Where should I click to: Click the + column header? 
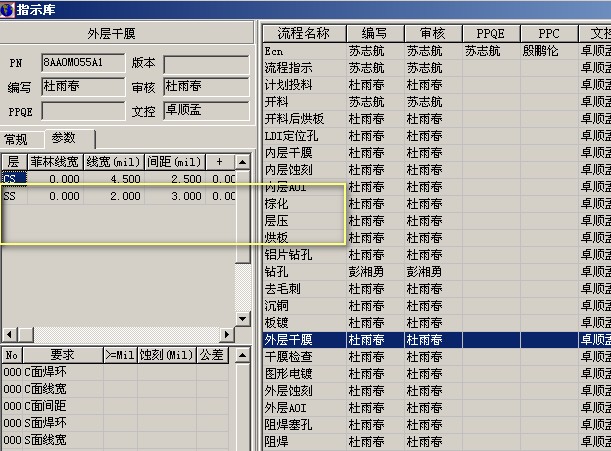[x=220, y=162]
